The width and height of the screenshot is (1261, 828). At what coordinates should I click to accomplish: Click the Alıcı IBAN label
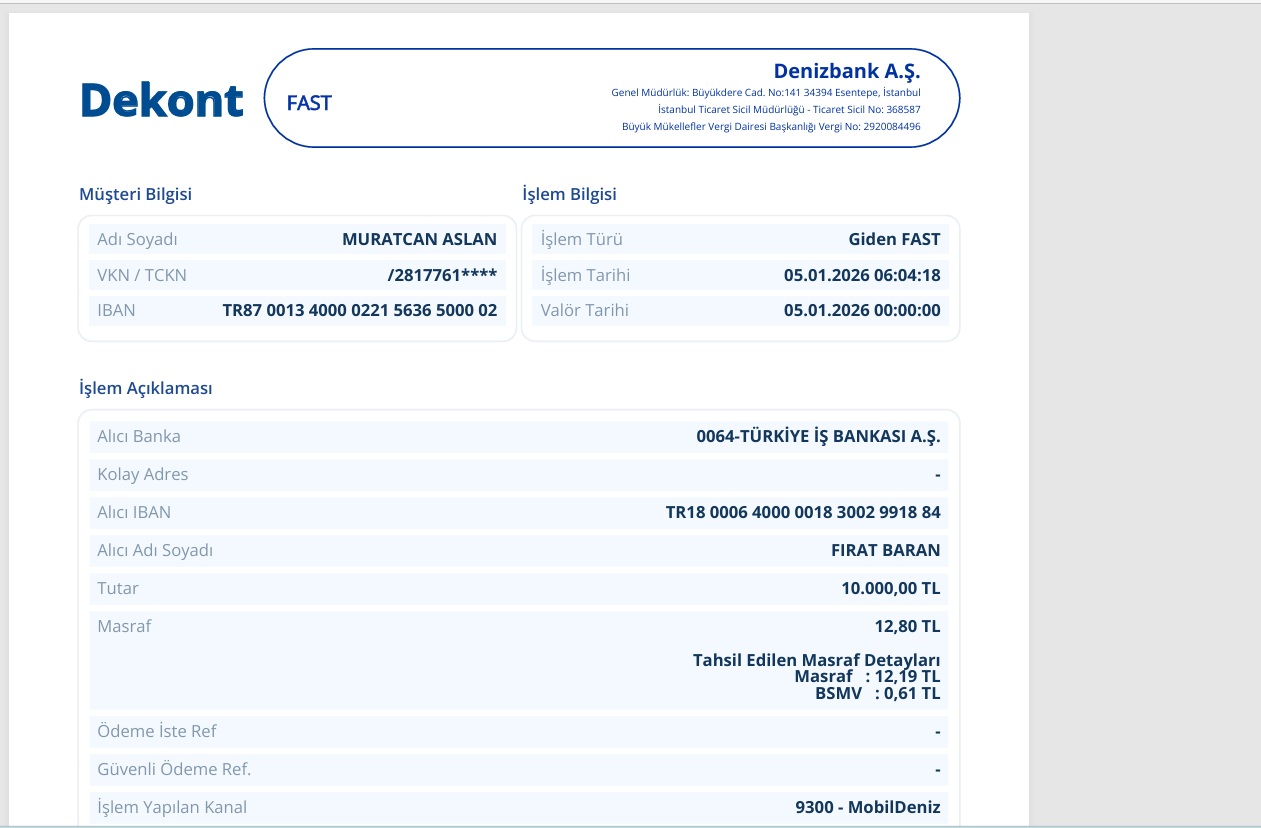coord(134,512)
